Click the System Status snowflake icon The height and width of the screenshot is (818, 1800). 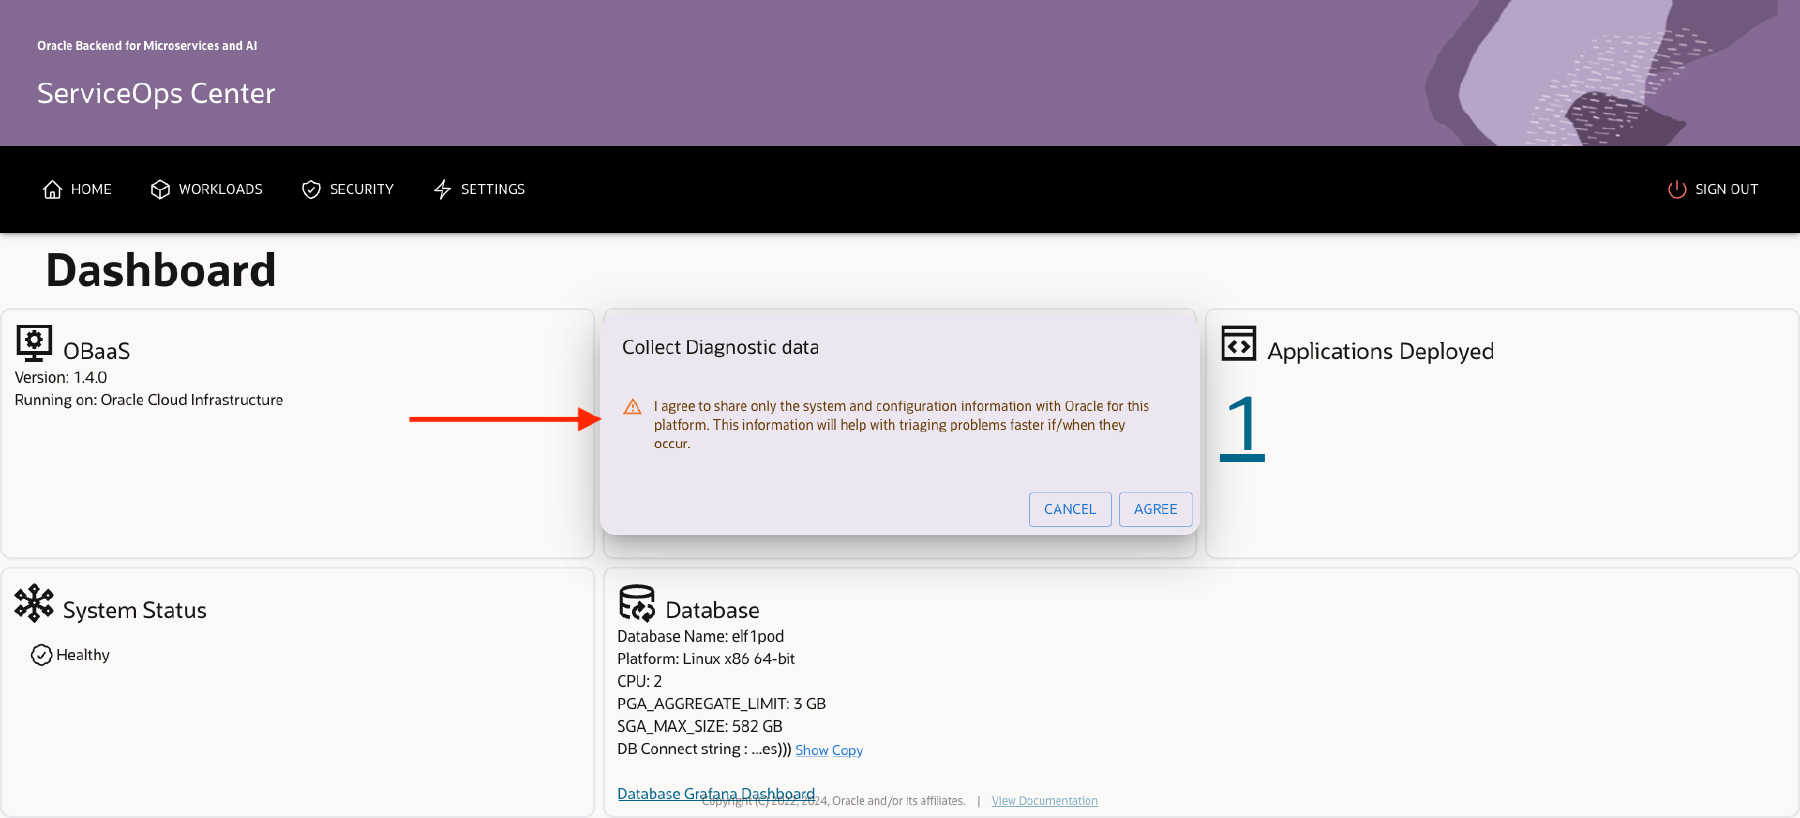point(34,603)
